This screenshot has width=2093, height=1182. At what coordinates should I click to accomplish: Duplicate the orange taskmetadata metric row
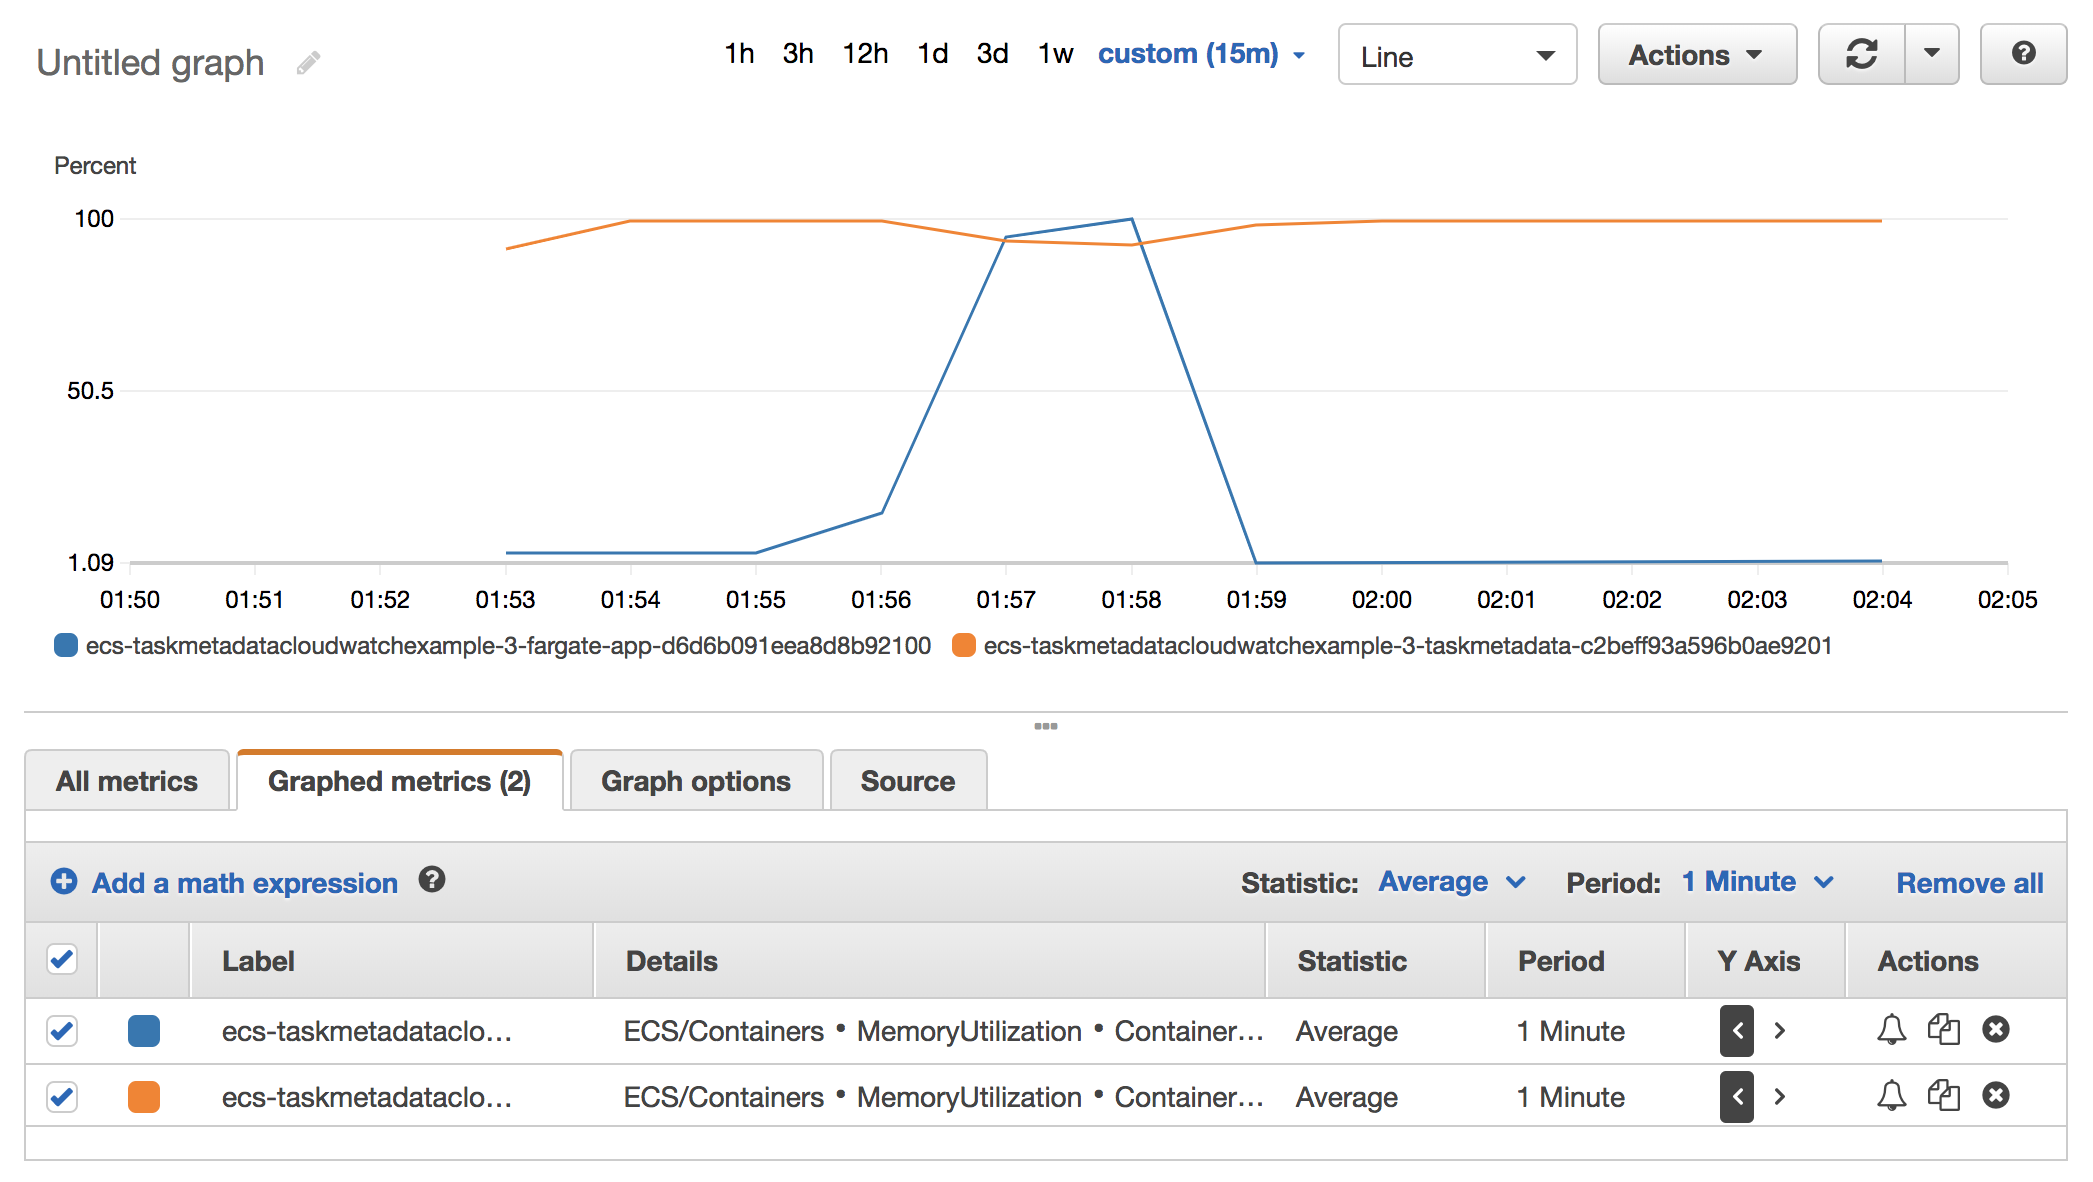click(1943, 1096)
